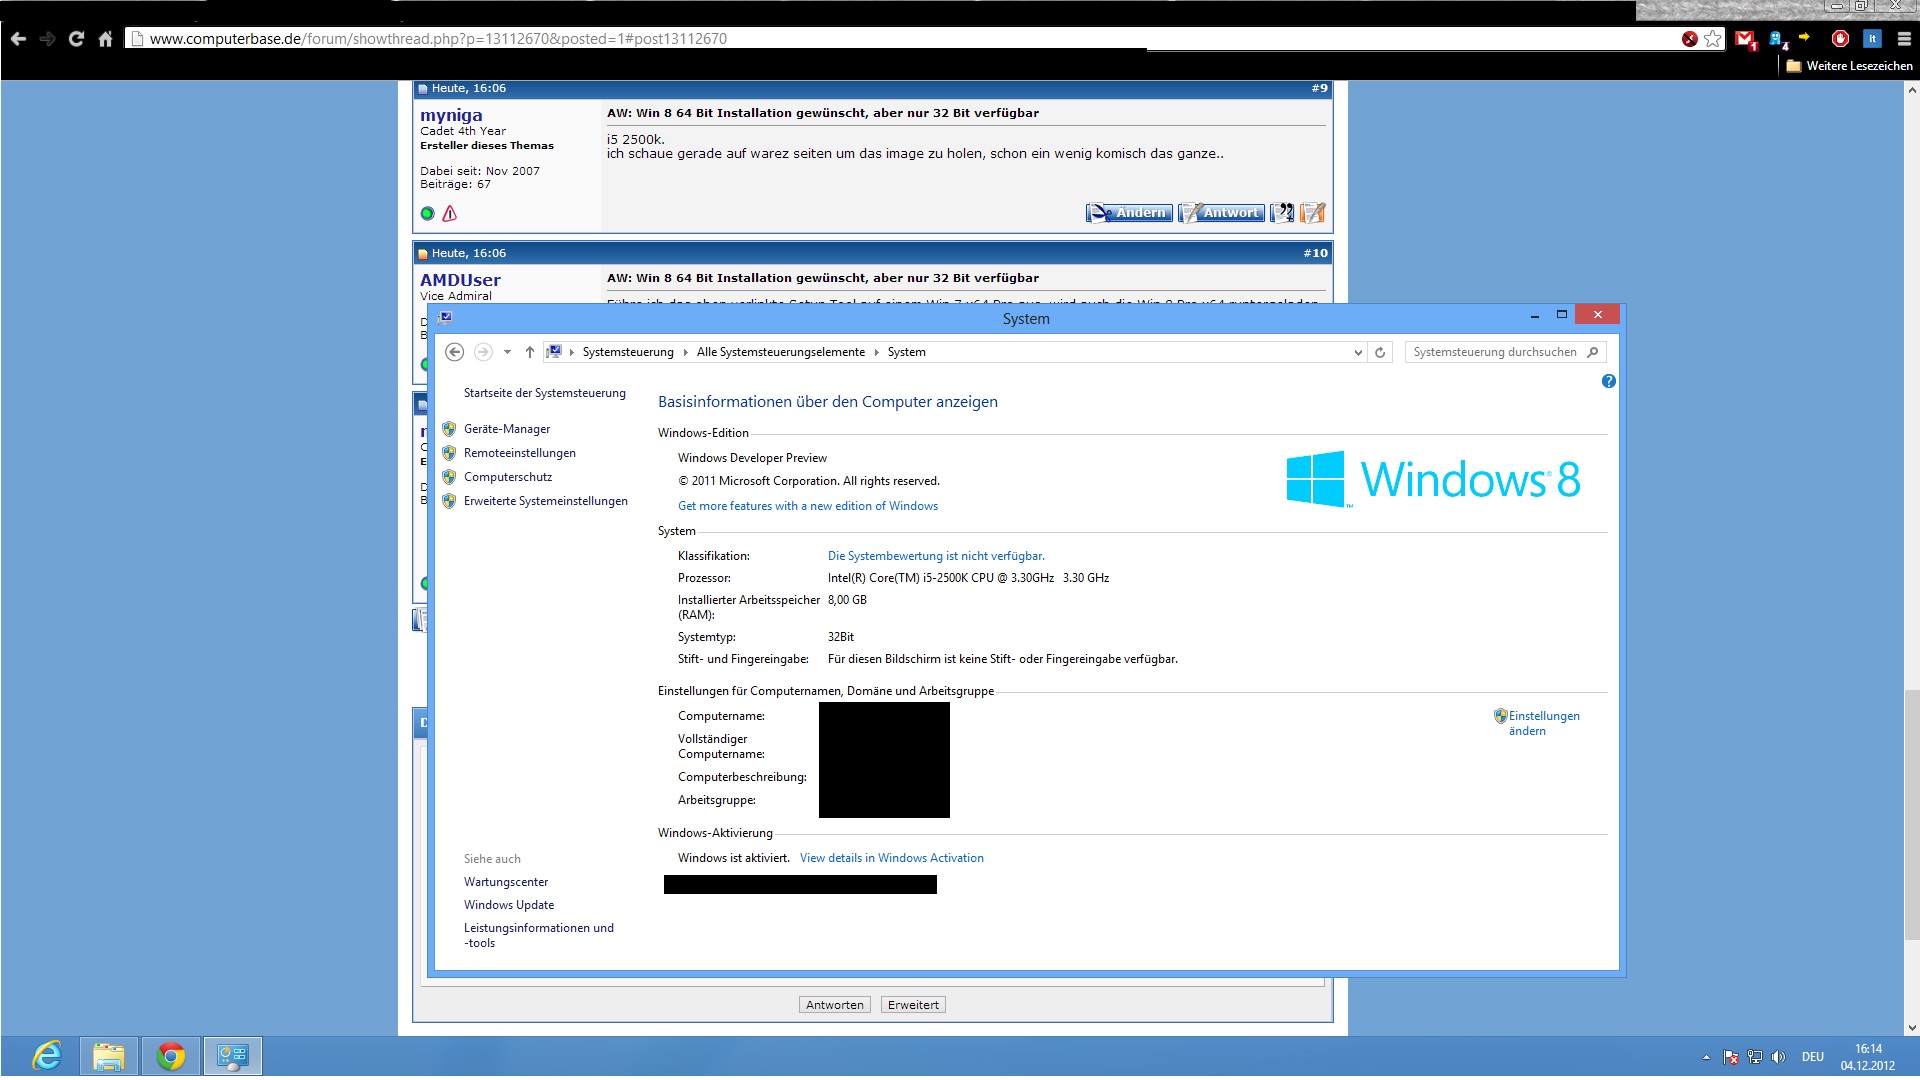This screenshot has width=1920, height=1080.
Task: Open the Chrome hamburger menu
Action: click(x=1904, y=39)
